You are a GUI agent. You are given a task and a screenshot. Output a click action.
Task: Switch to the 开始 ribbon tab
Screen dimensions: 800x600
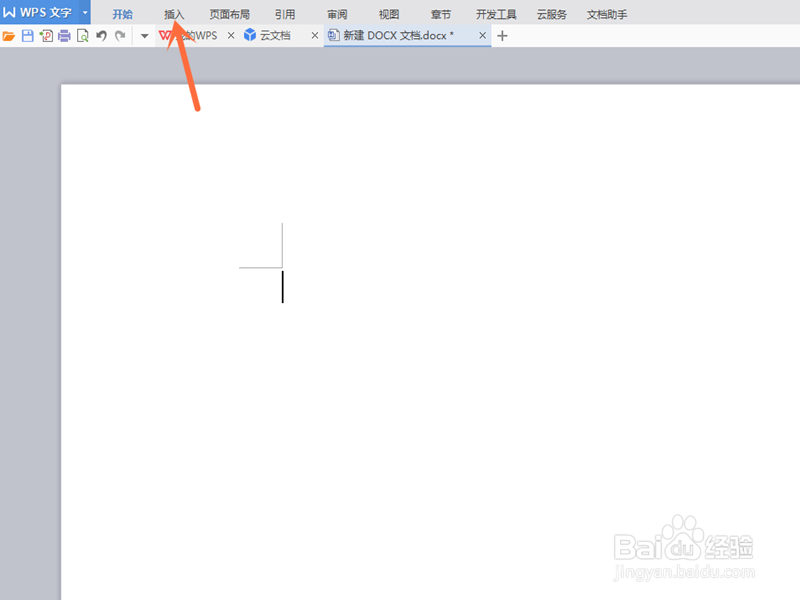point(122,14)
